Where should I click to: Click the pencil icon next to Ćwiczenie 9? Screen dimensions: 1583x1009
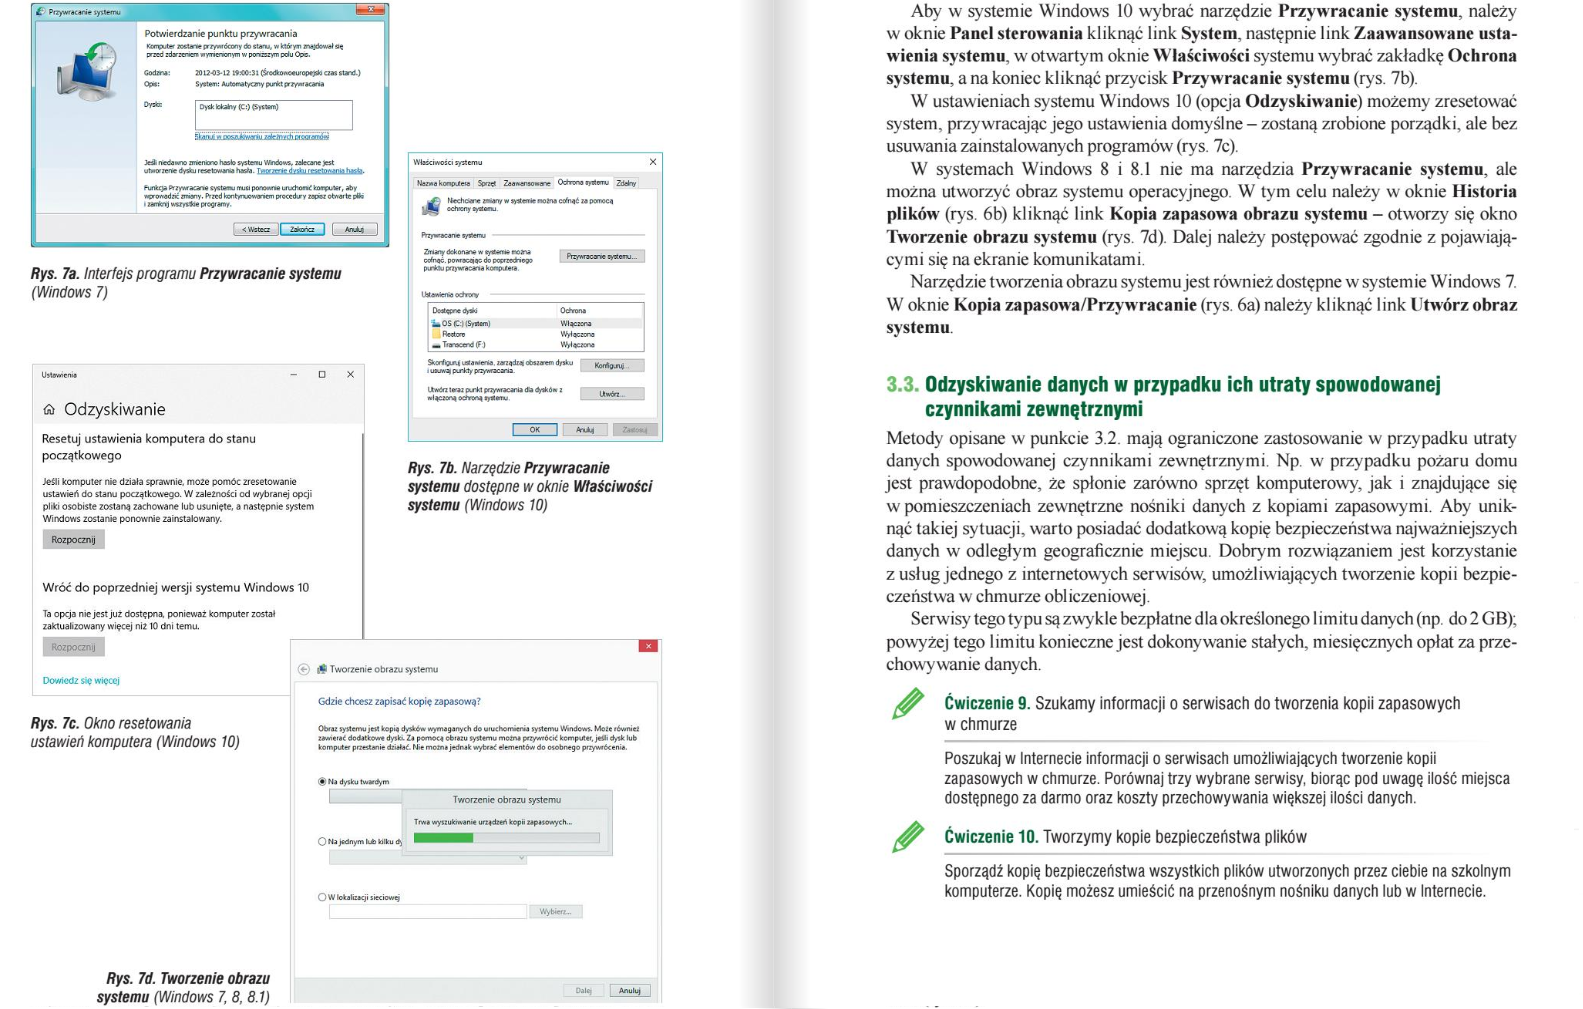click(908, 704)
